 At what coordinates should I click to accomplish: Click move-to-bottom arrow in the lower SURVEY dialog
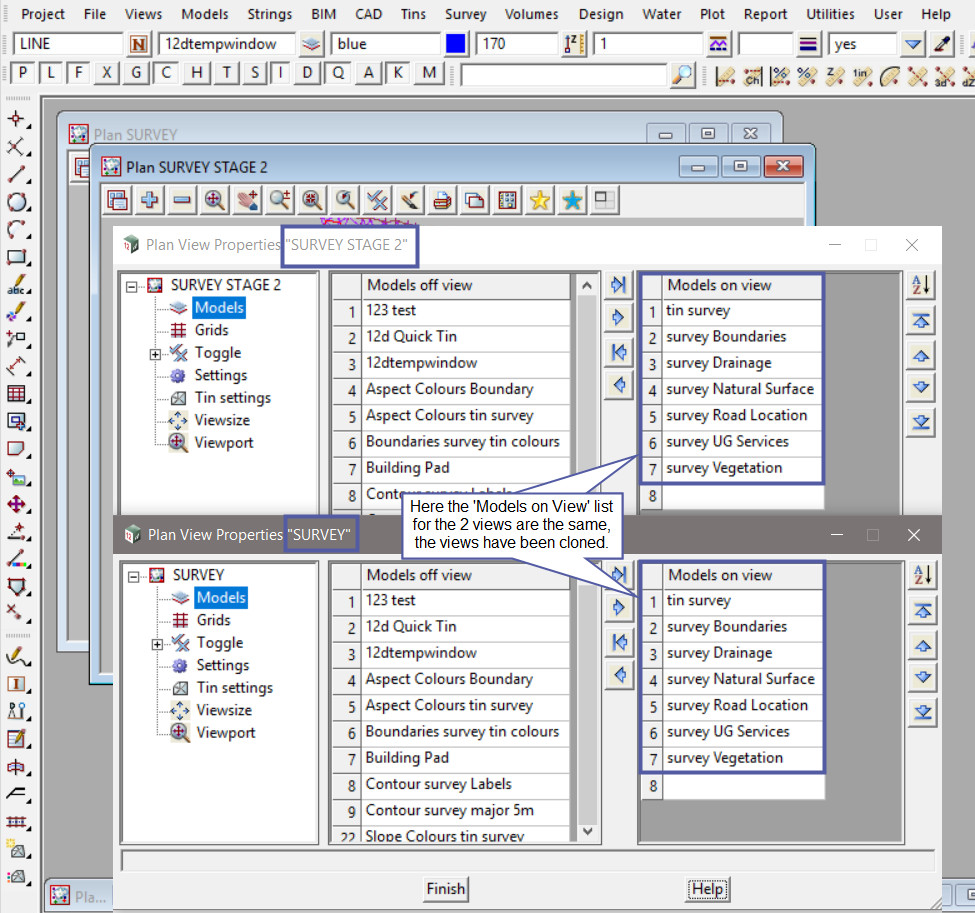coord(922,712)
